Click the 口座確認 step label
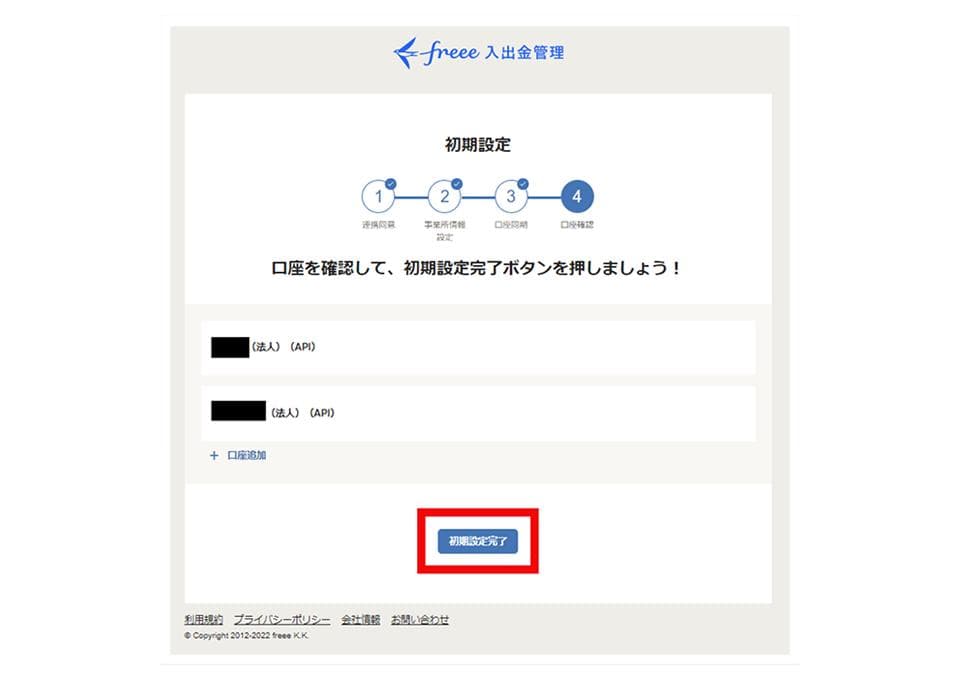 (577, 225)
